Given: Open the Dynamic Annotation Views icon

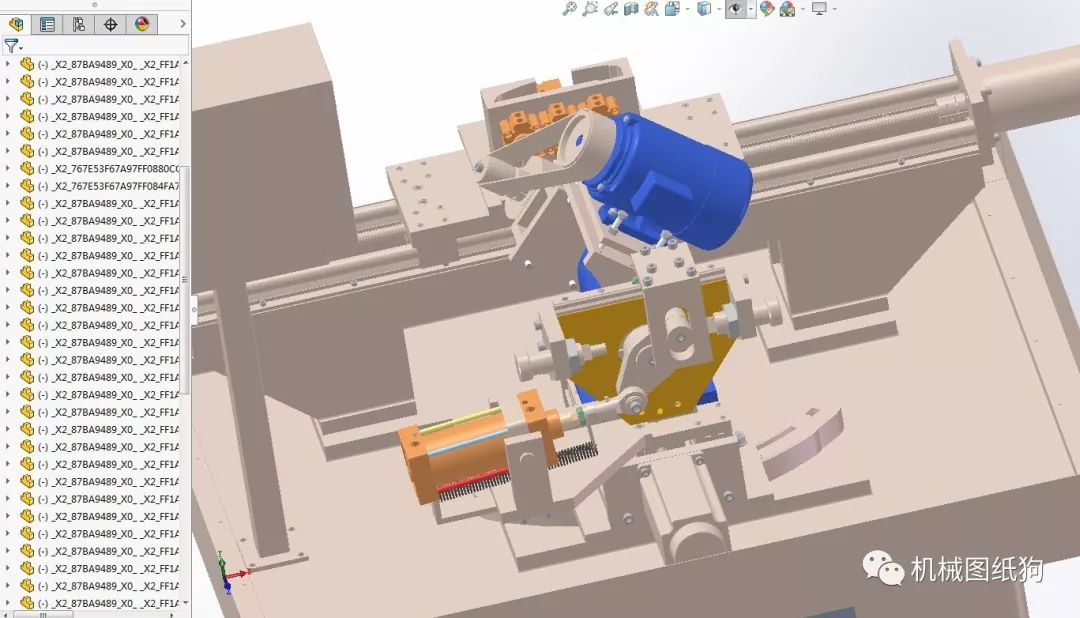Looking at the screenshot, I should tap(651, 9).
